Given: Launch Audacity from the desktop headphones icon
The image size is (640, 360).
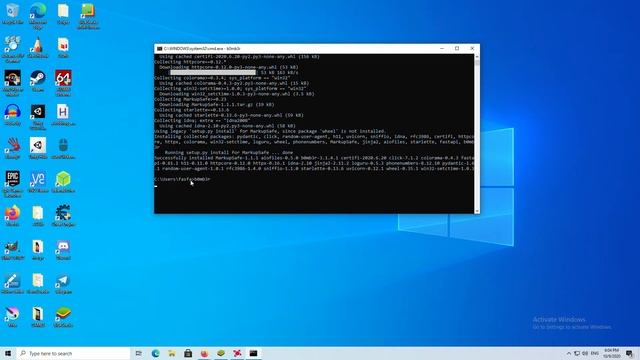Looking at the screenshot, I should (x=13, y=114).
